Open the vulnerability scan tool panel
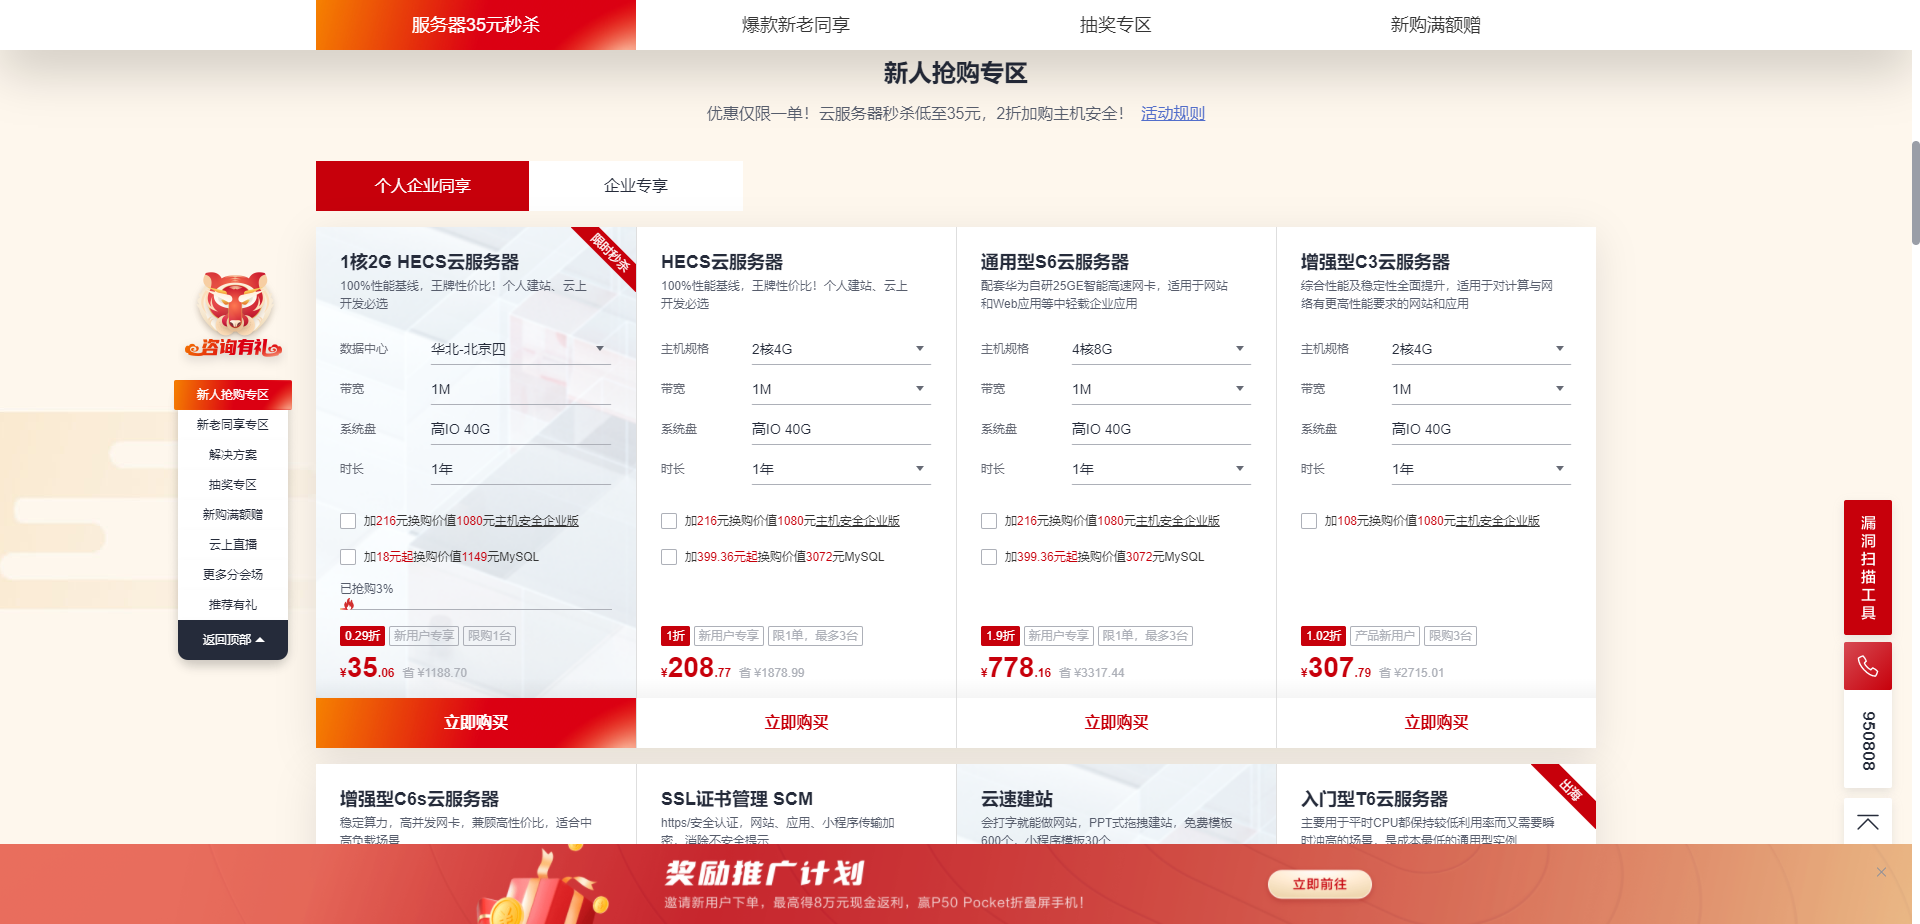Viewport: 1920px width, 924px height. click(1867, 567)
